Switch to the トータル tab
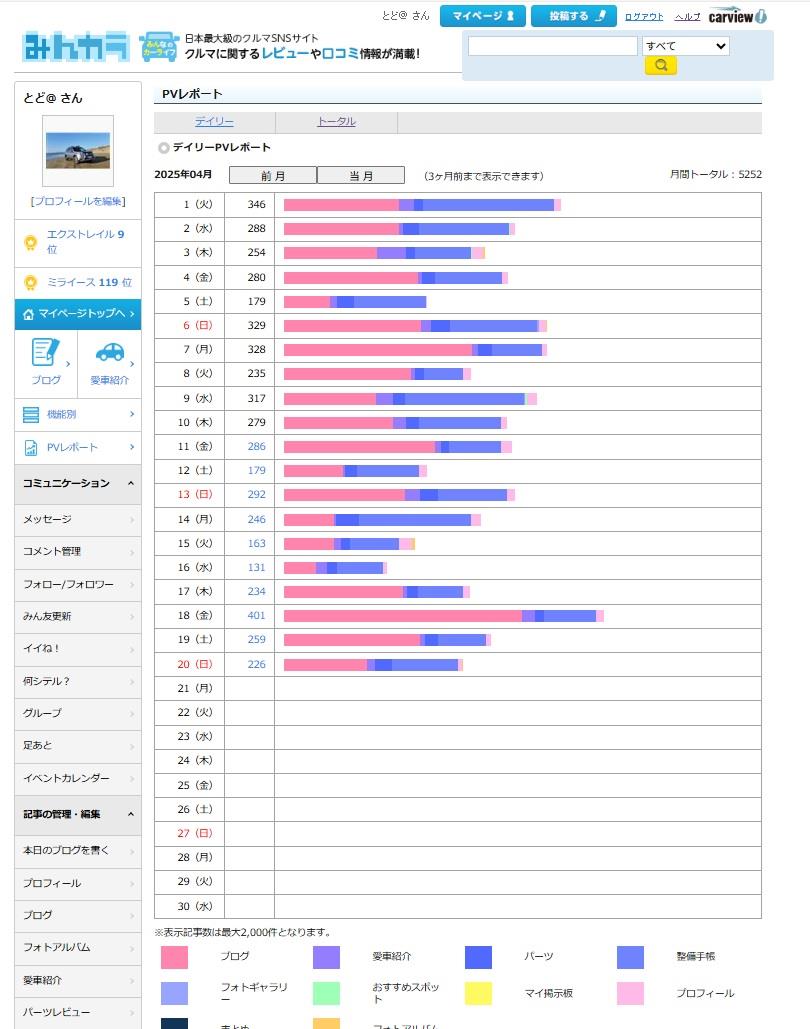Viewport: 810px width, 1029px height. (336, 121)
